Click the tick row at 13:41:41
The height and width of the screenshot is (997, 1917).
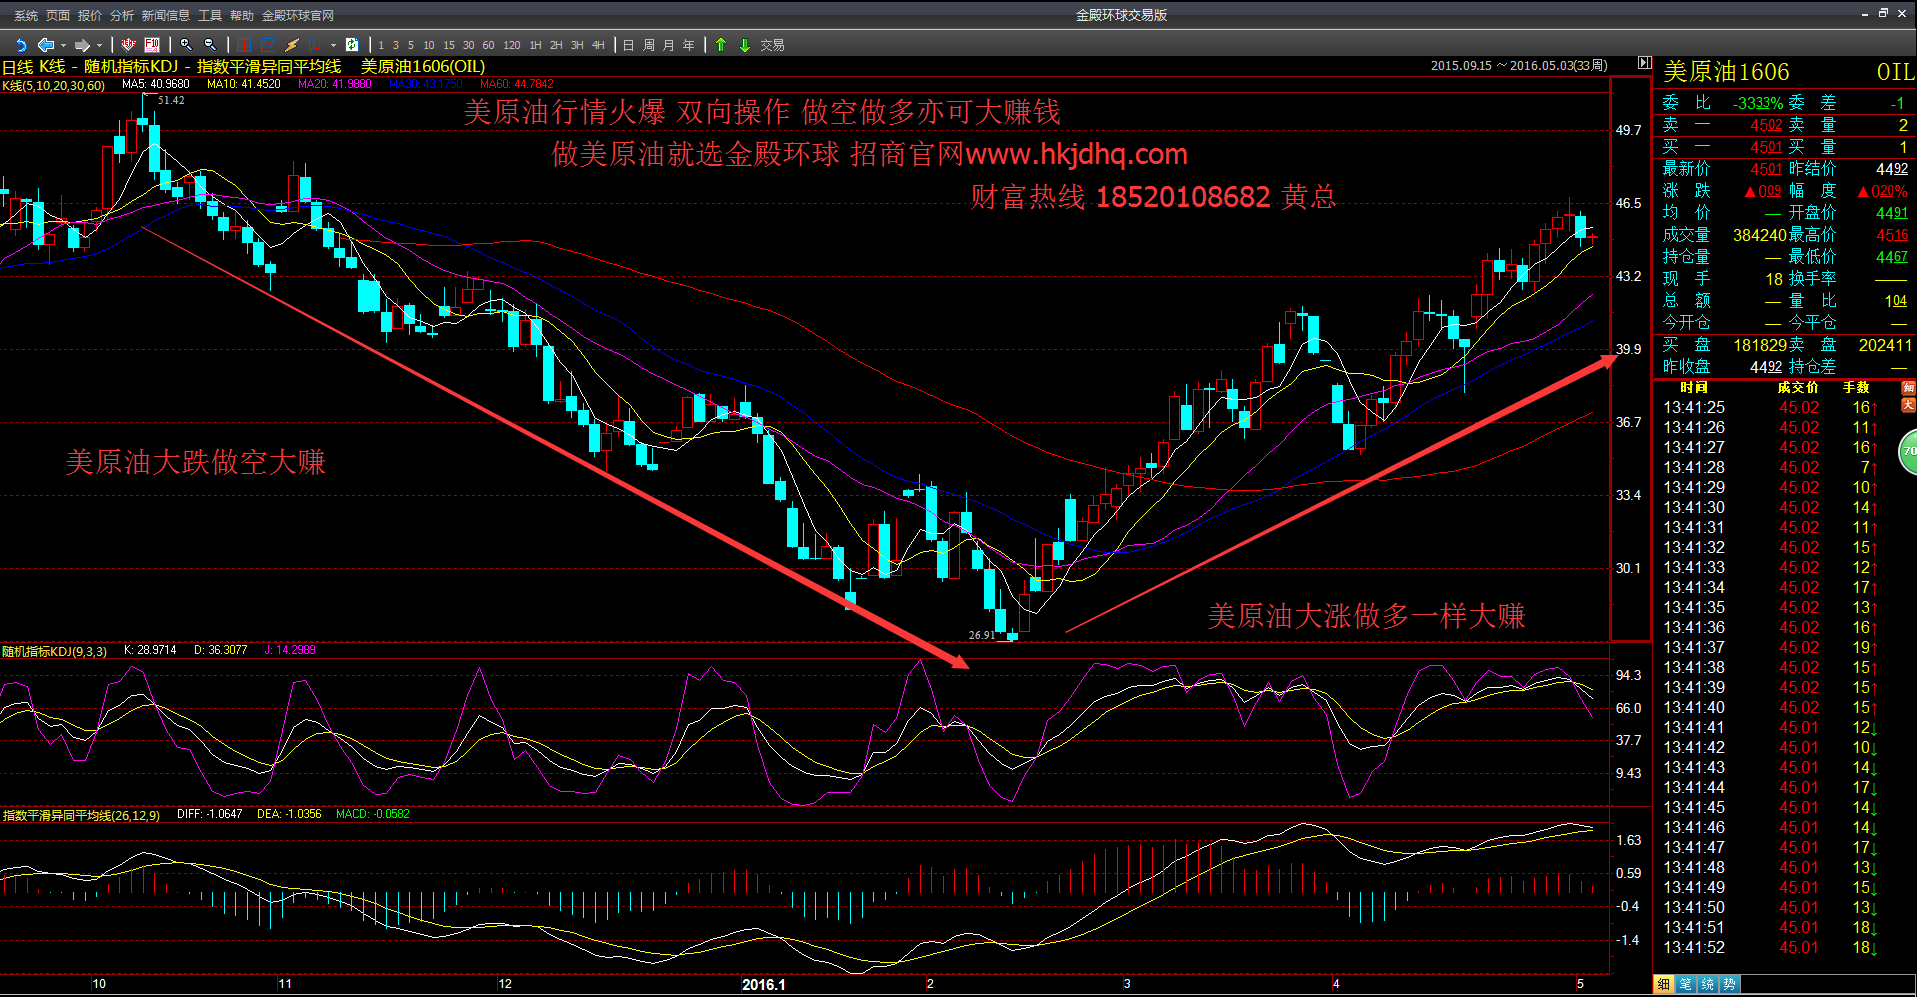(1771, 727)
